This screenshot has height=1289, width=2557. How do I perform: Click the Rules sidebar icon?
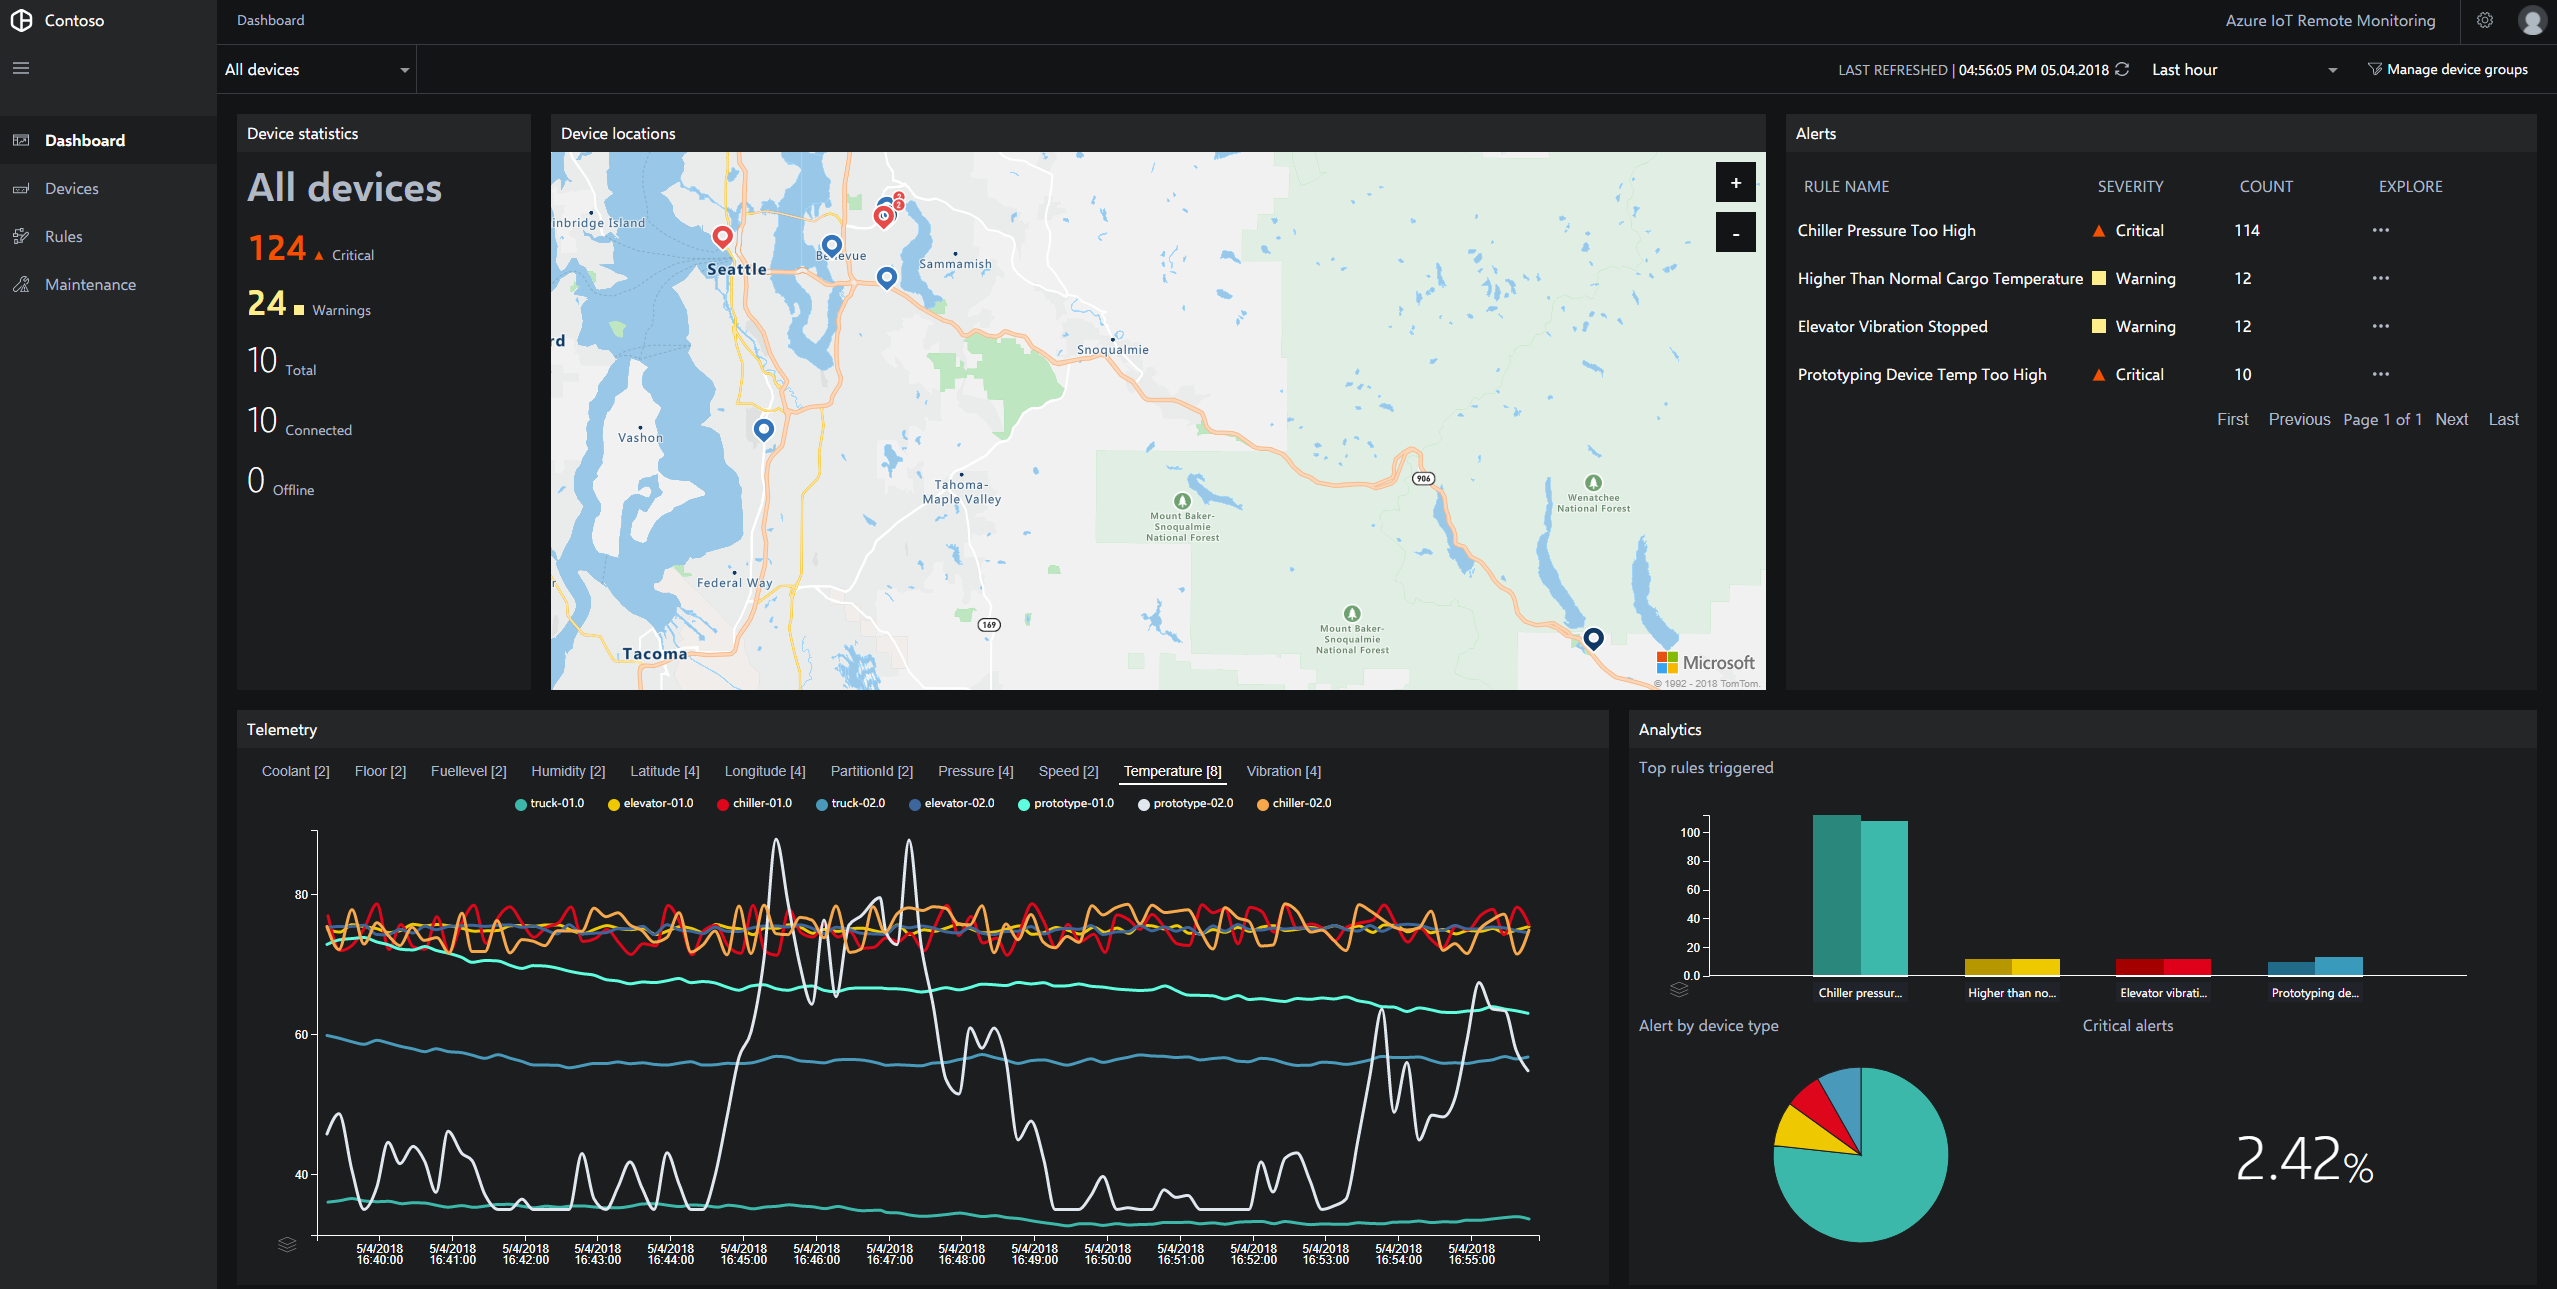(21, 237)
